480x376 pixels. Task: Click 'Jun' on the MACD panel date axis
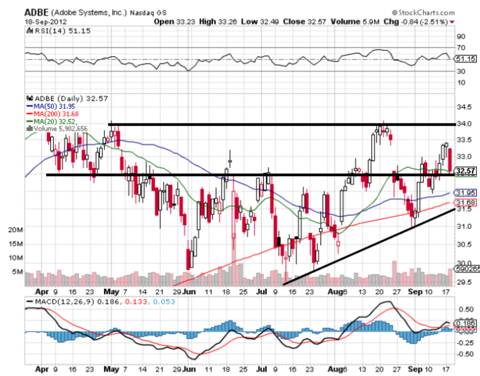pos(189,369)
